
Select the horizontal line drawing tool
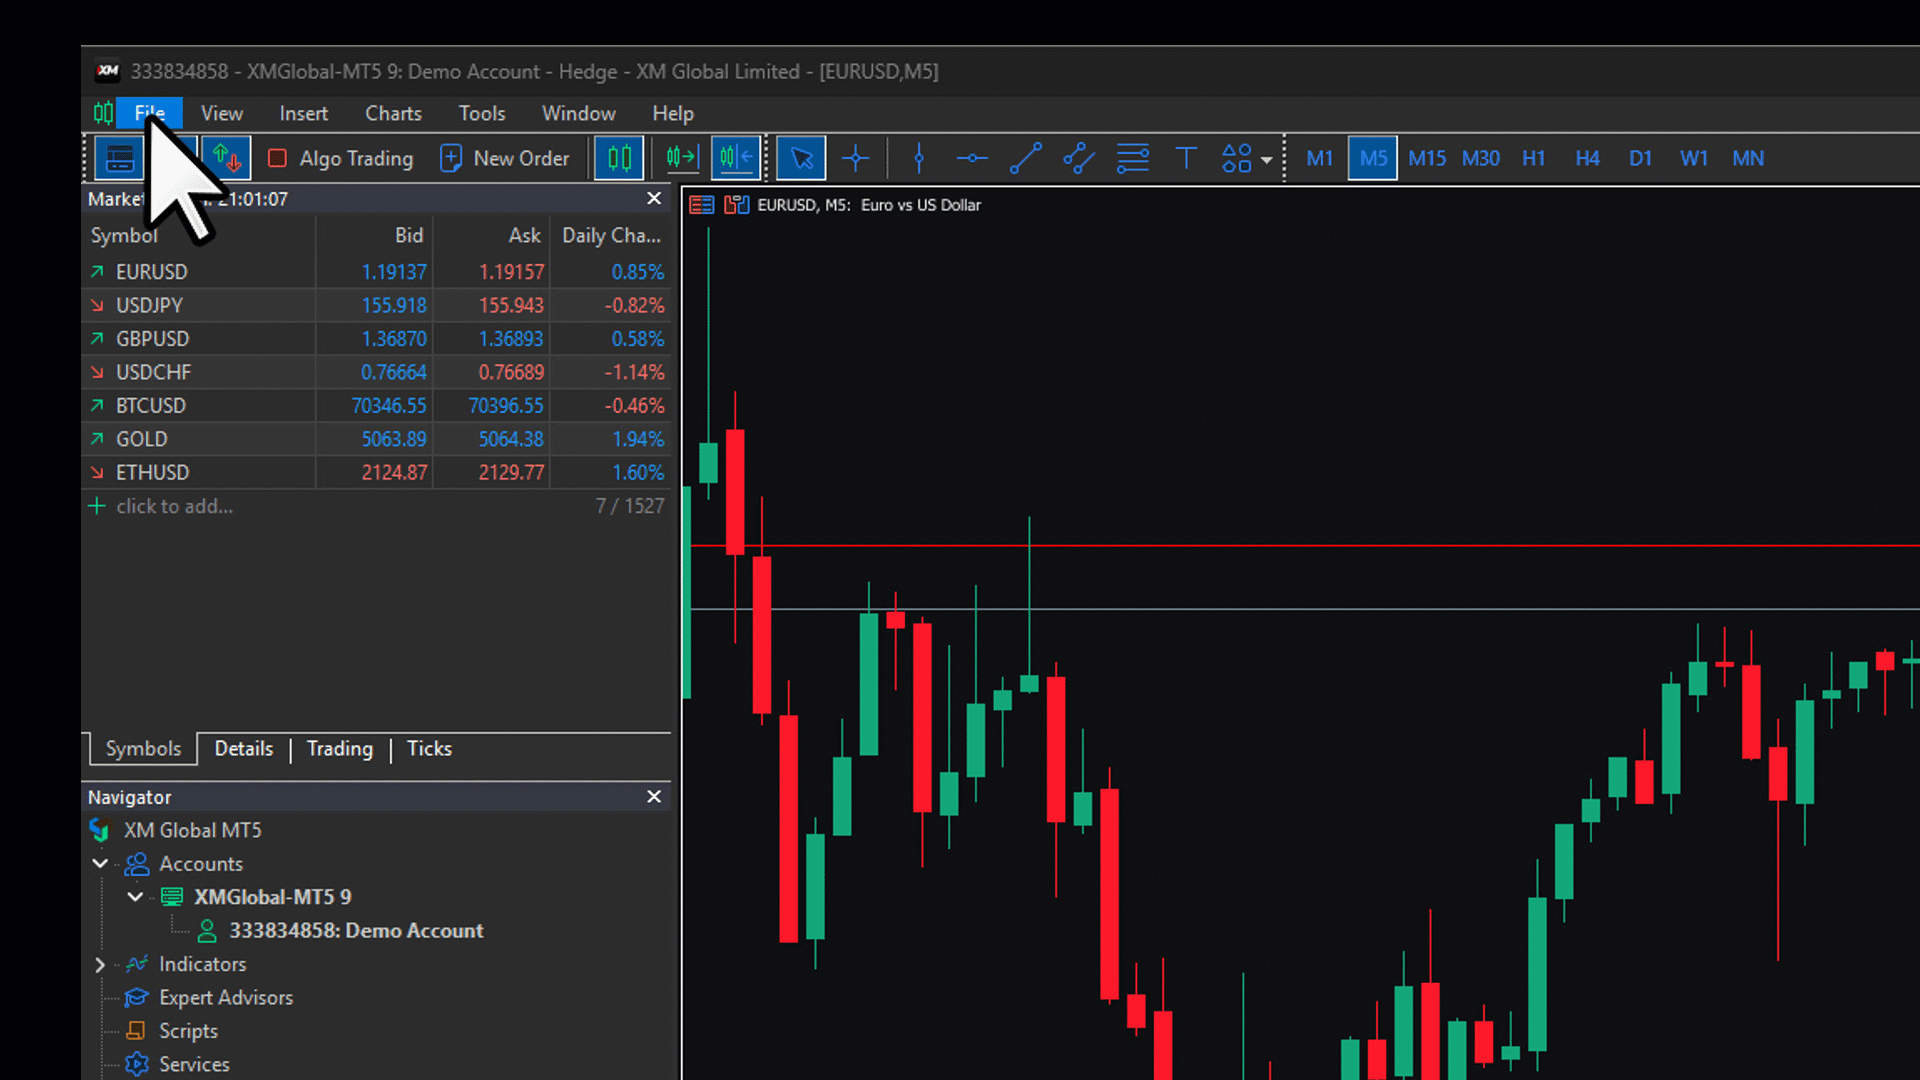[x=972, y=158]
